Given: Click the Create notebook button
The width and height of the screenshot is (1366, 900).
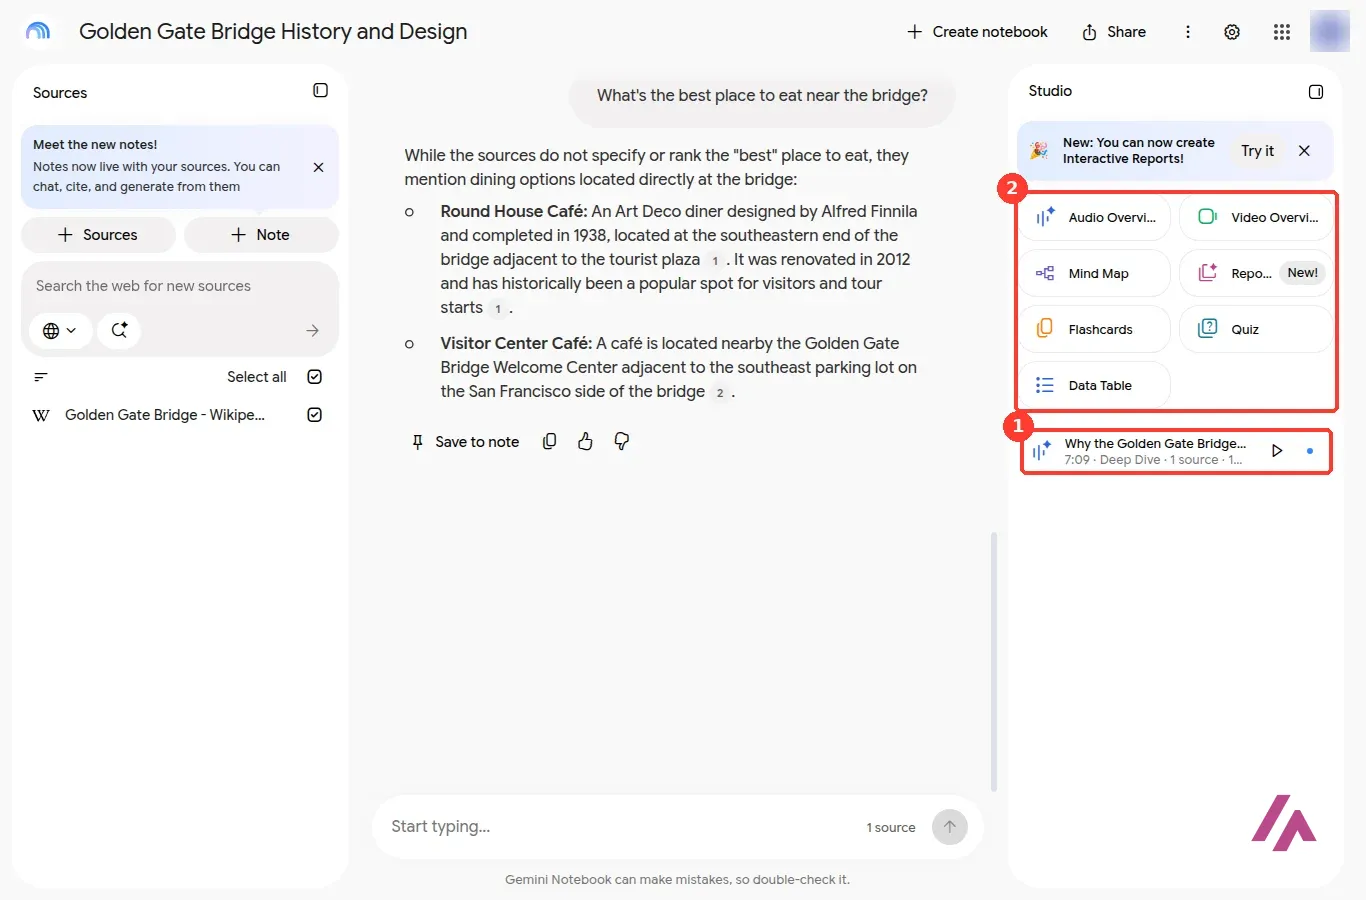Looking at the screenshot, I should 977,32.
